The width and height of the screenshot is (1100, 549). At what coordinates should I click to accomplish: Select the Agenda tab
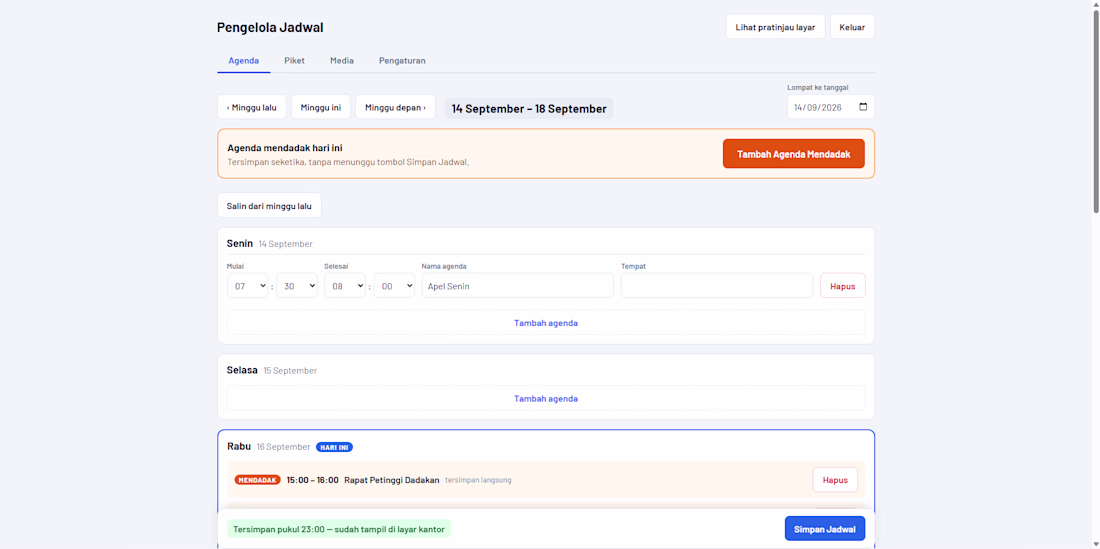point(243,60)
